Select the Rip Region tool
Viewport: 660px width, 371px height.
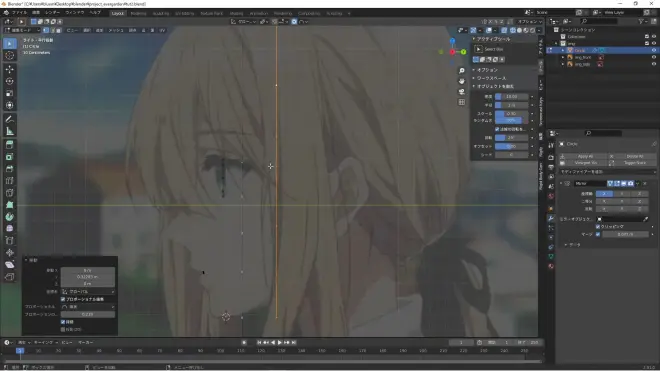[x=10, y=277]
